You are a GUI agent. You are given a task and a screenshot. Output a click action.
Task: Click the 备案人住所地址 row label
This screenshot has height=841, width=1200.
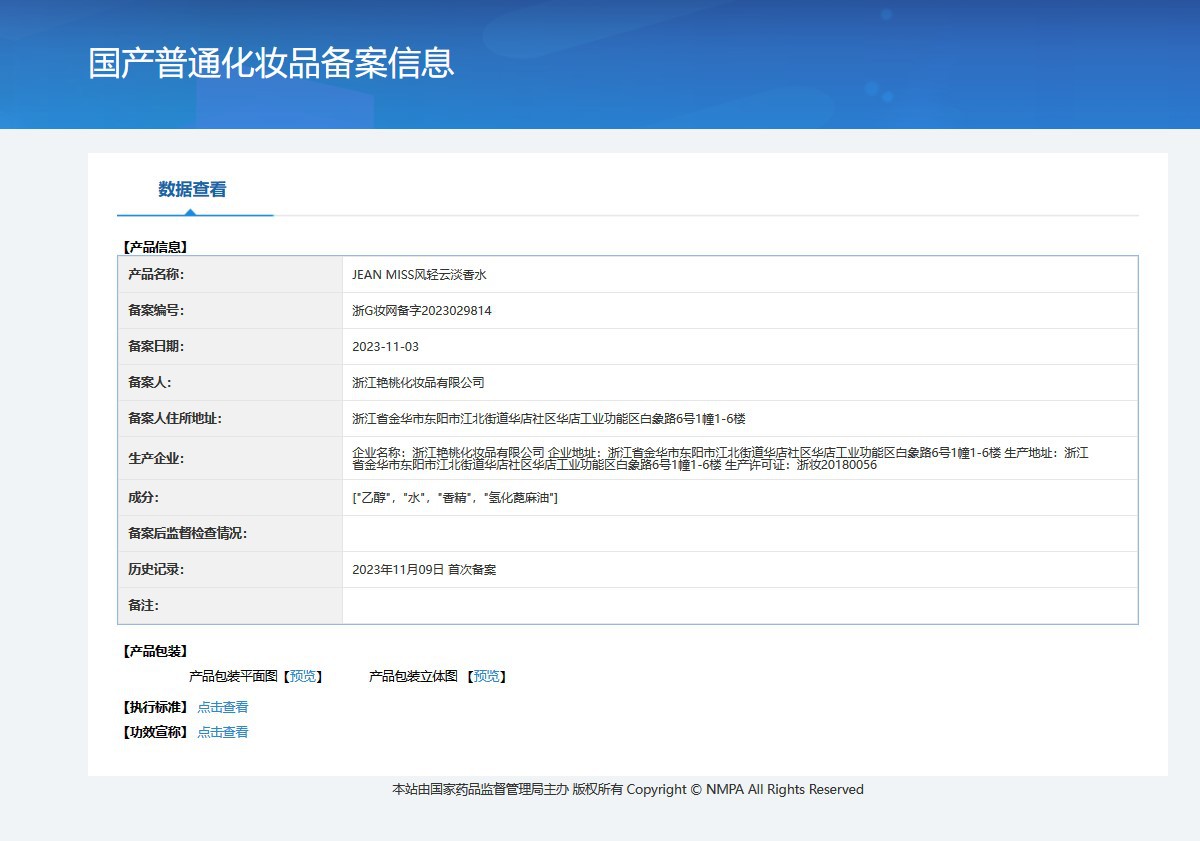(175, 419)
